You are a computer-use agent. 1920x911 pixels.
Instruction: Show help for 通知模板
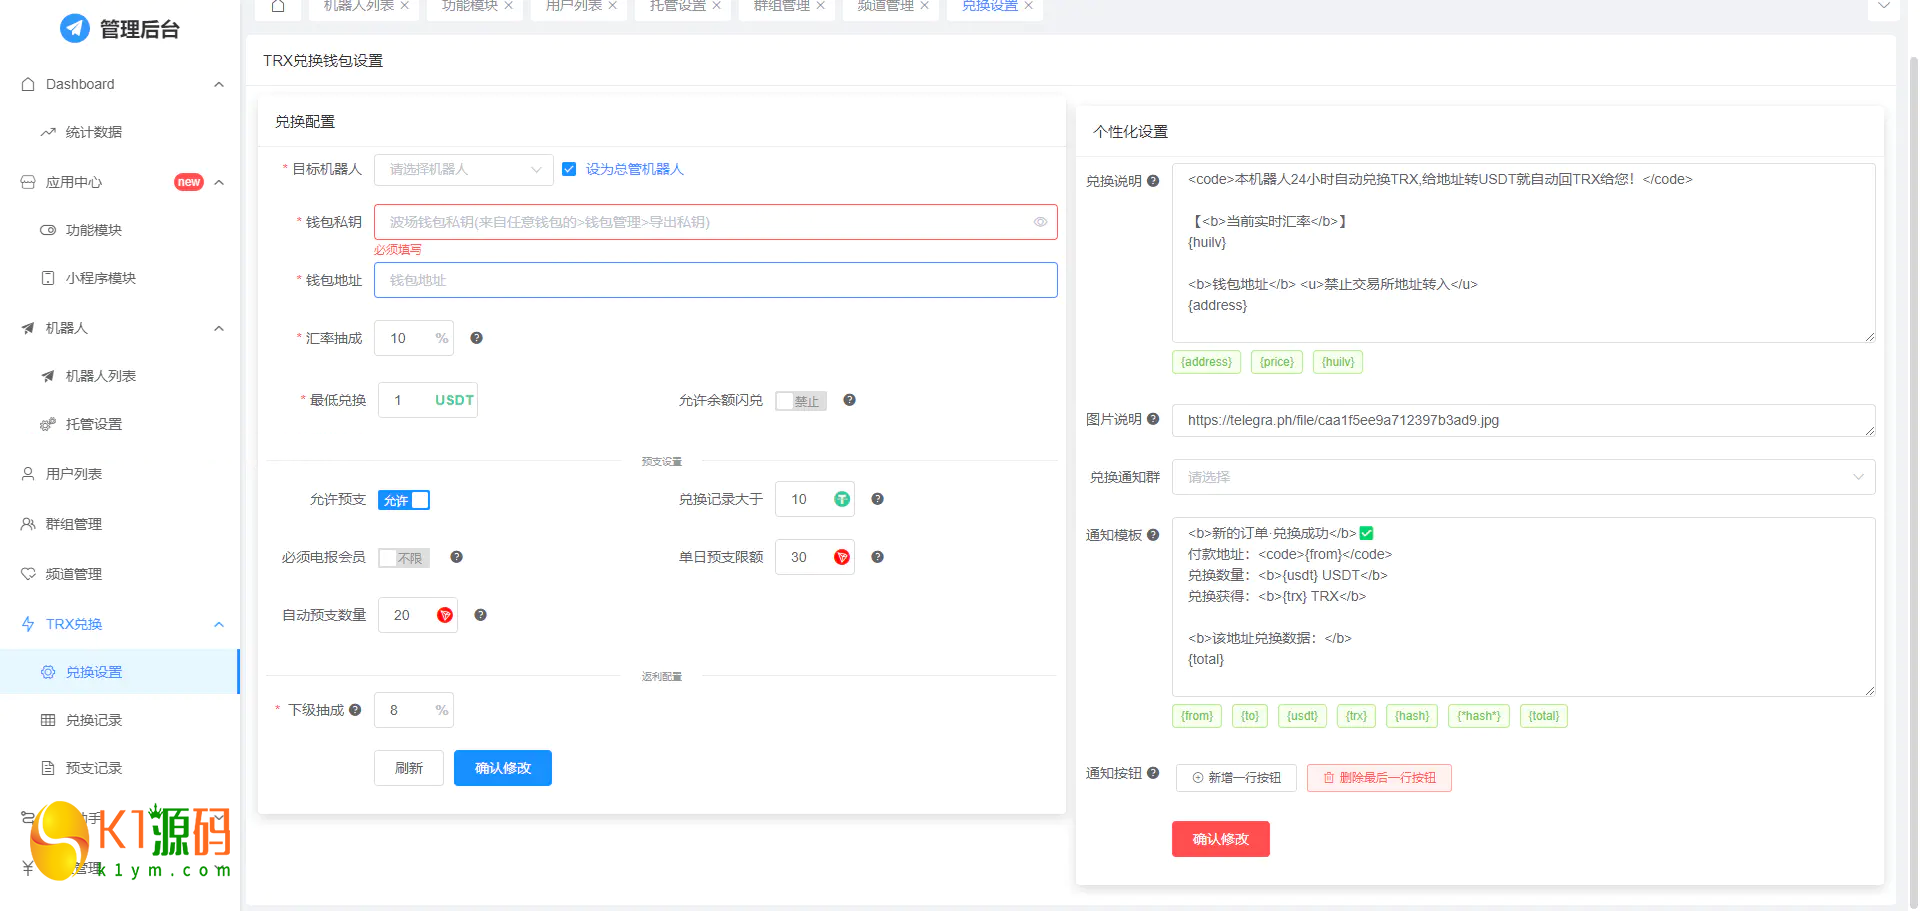[x=1153, y=535]
